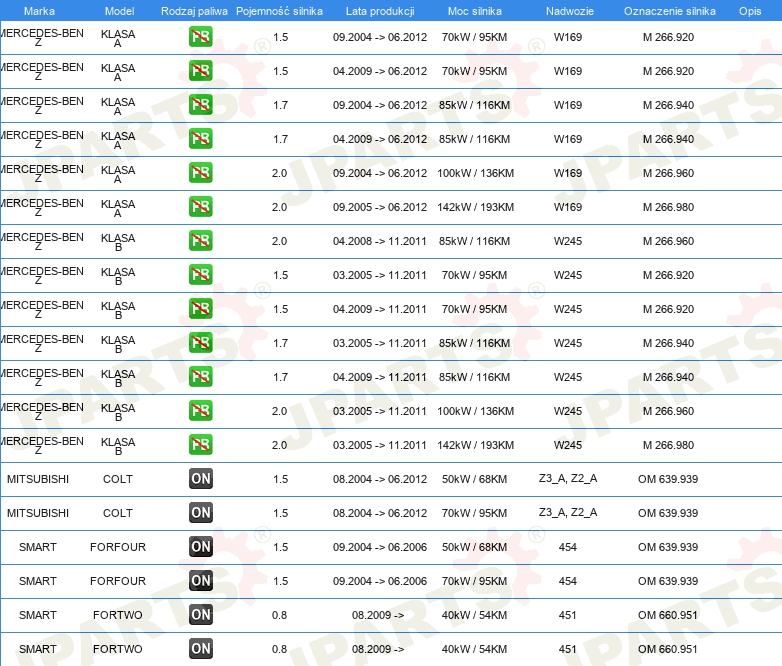Viewport: 782px width, 666px height.
Task: Click petrol icon for Klasa A 1.5 09.2004 row
Action: coord(200,37)
